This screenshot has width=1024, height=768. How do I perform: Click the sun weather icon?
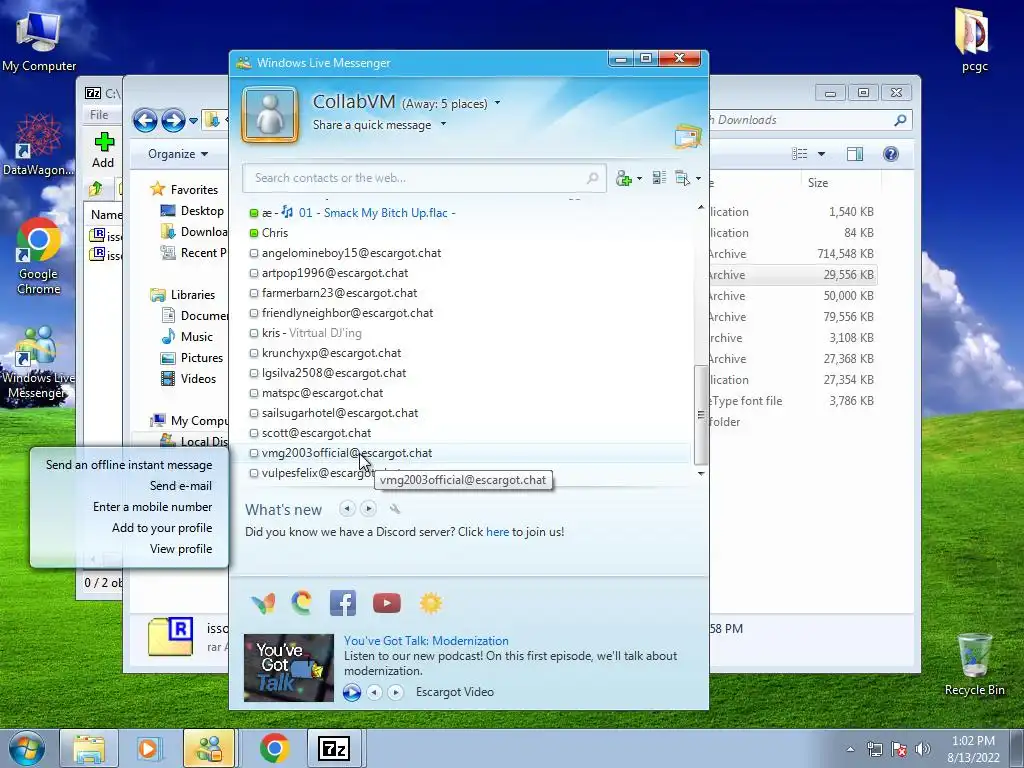pos(430,603)
